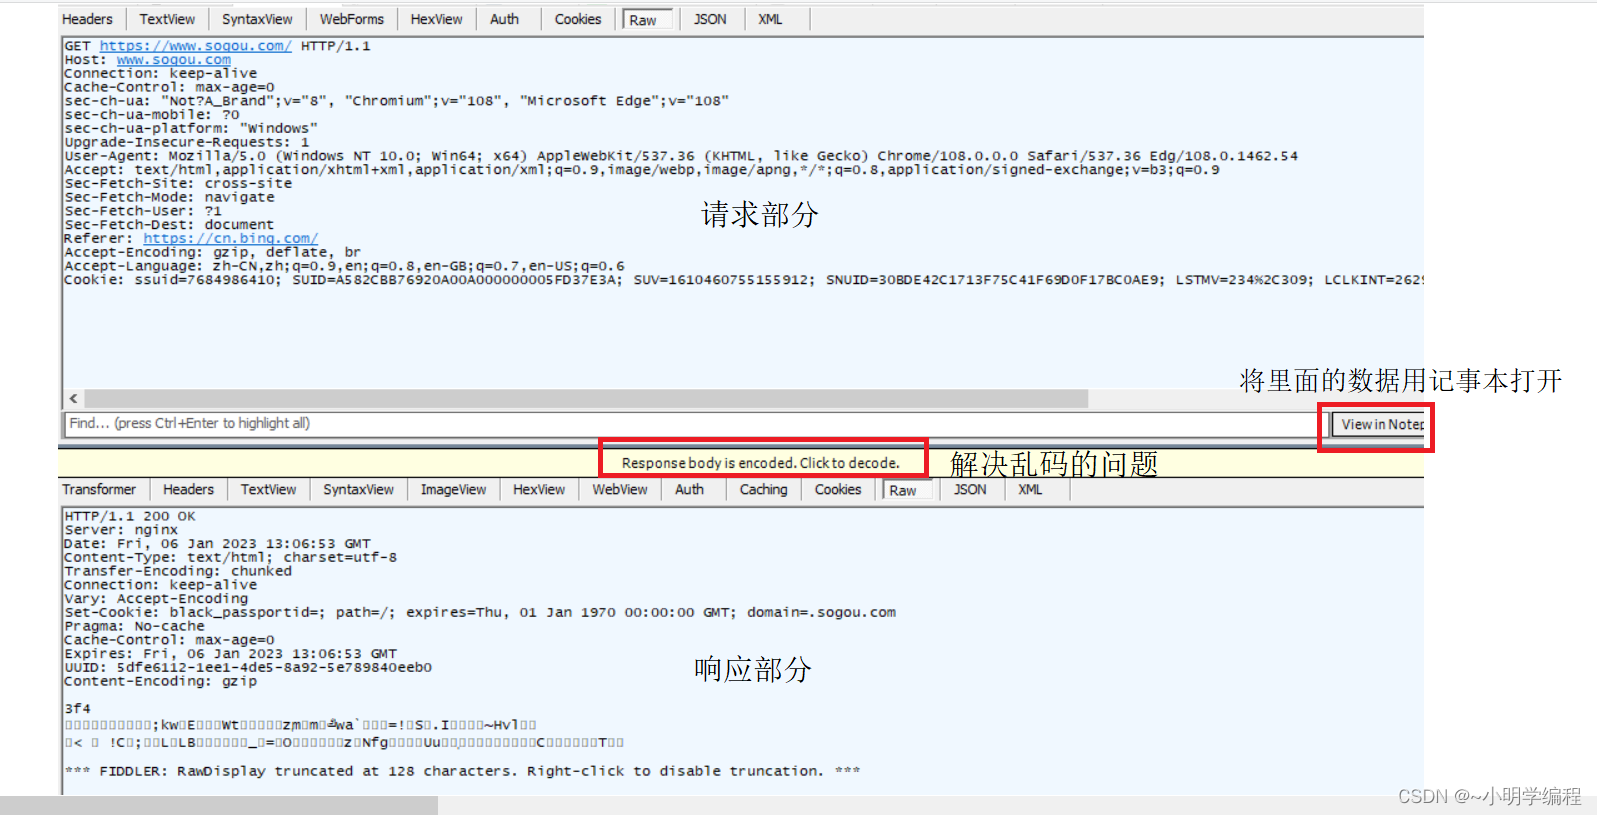Open response JSON tab
Image resolution: width=1597 pixels, height=815 pixels.
pos(970,490)
